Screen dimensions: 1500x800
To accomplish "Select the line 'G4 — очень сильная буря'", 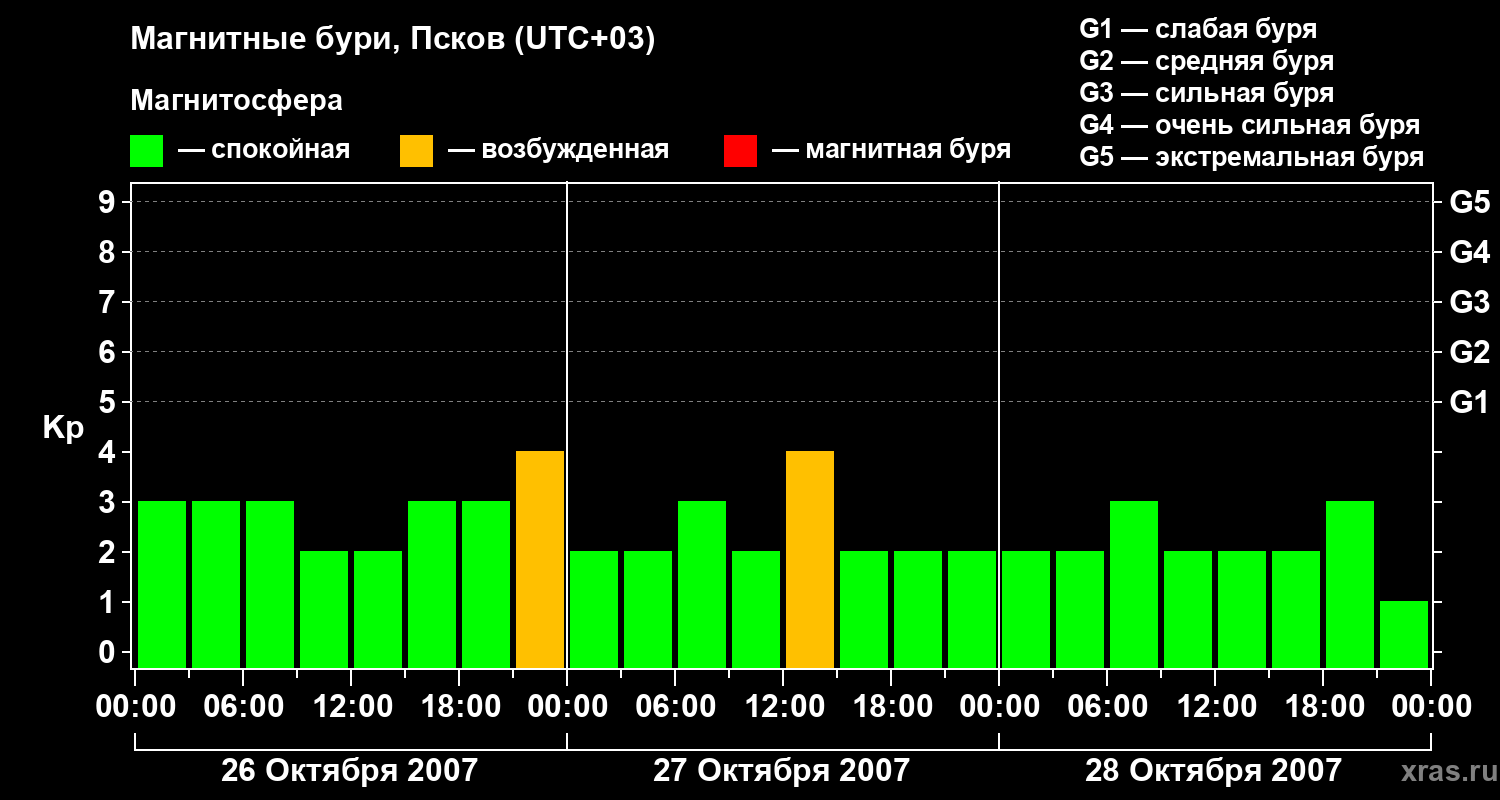I will click(x=1249, y=125).
